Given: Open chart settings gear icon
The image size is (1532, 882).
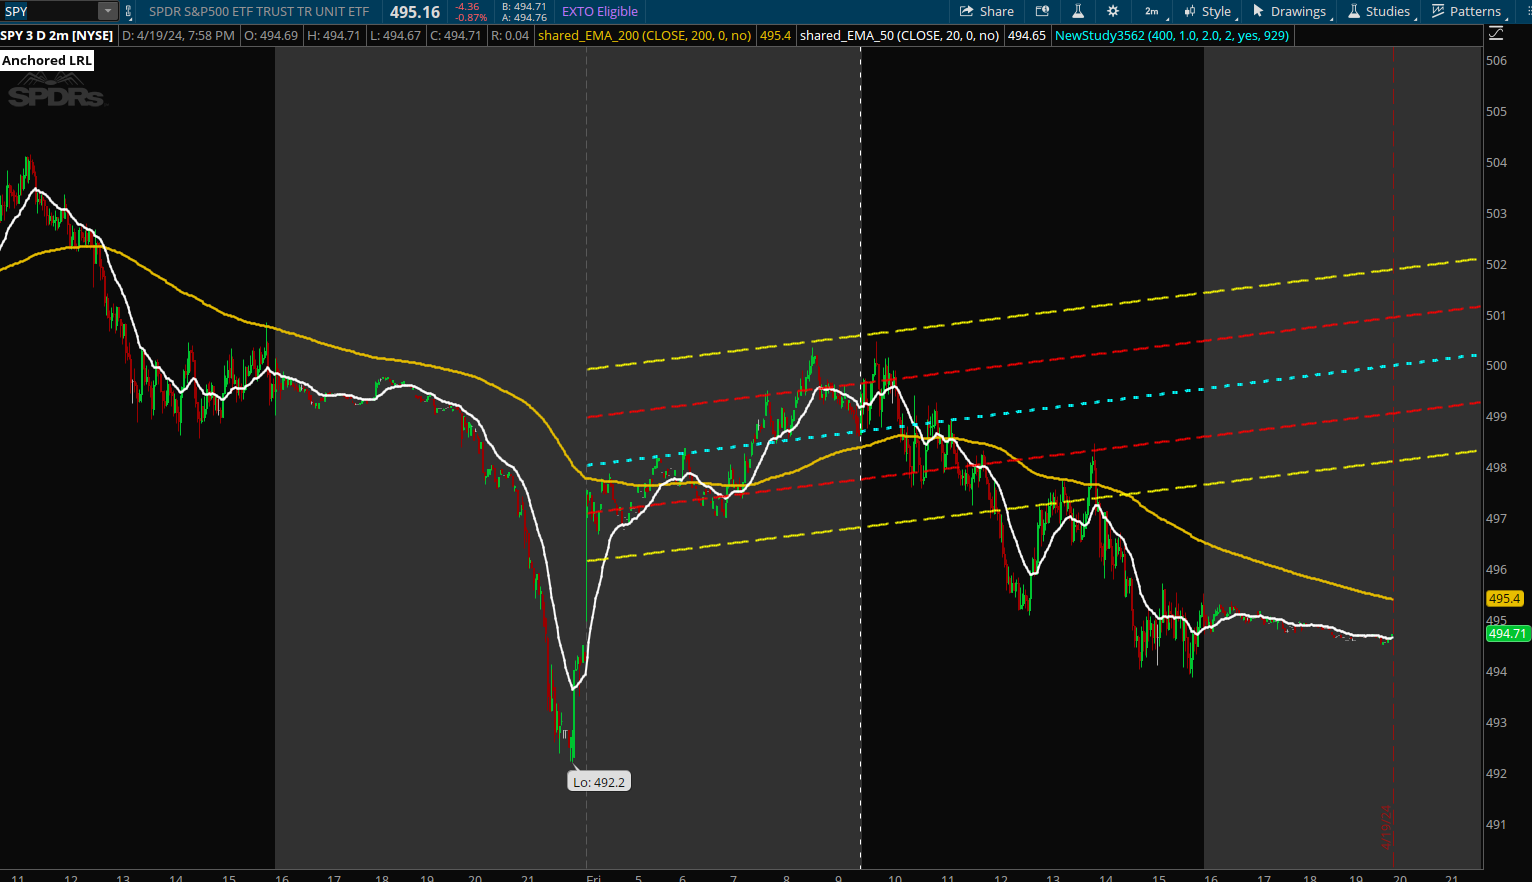Looking at the screenshot, I should (1113, 12).
